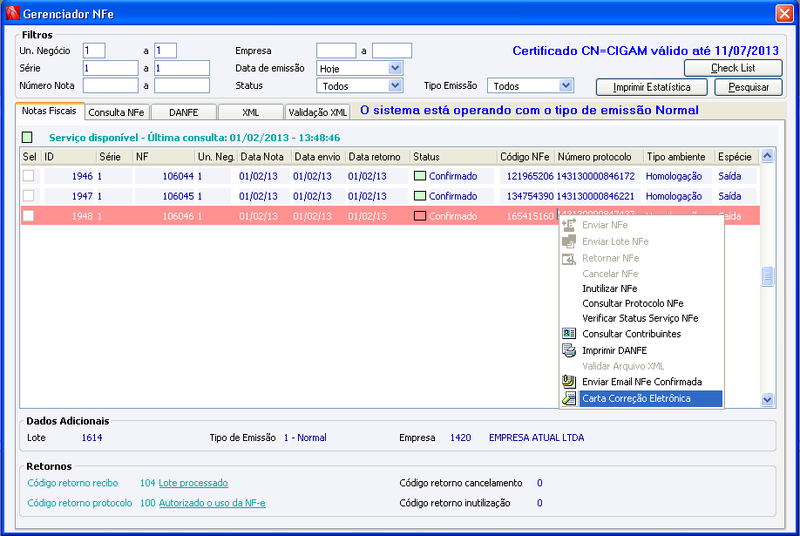Open the DANFE tab
This screenshot has height=536, width=800.
(184, 112)
